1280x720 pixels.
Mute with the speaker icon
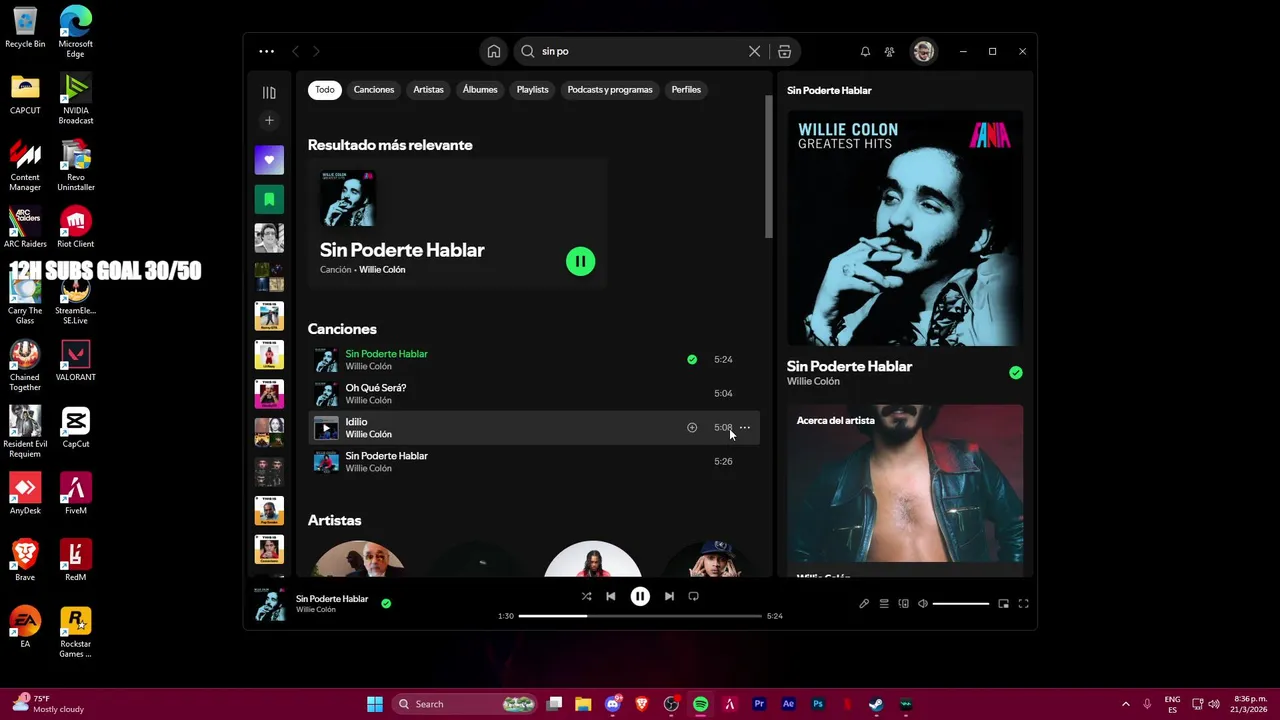click(923, 604)
